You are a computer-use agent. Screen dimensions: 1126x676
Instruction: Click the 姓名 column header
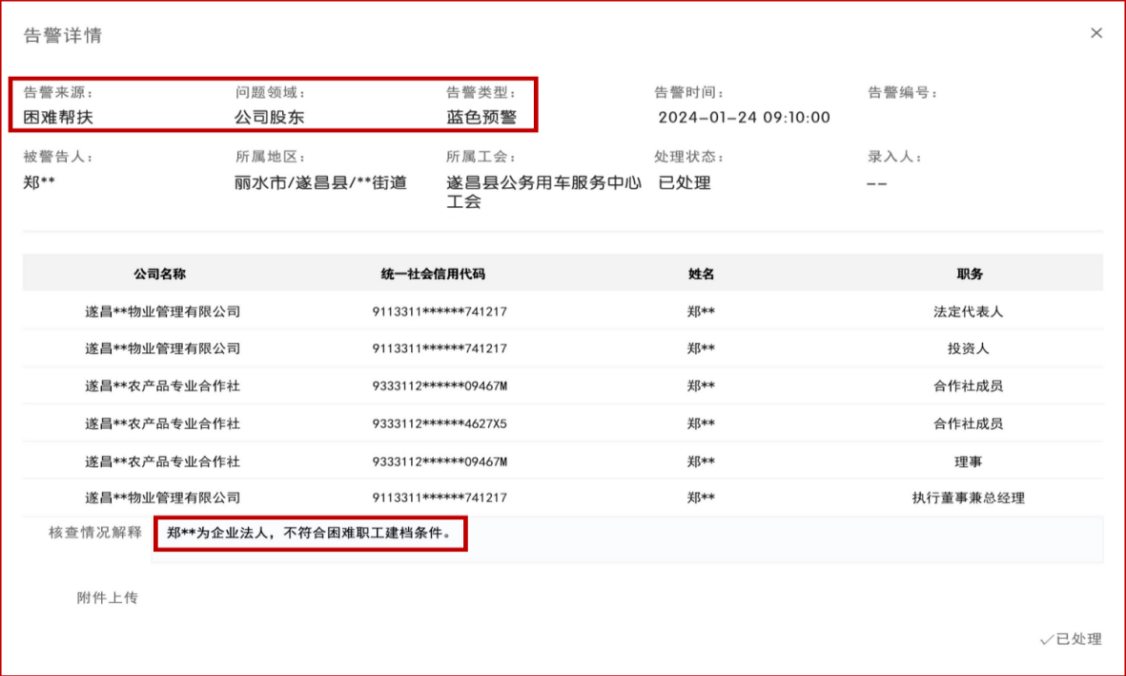(x=701, y=273)
